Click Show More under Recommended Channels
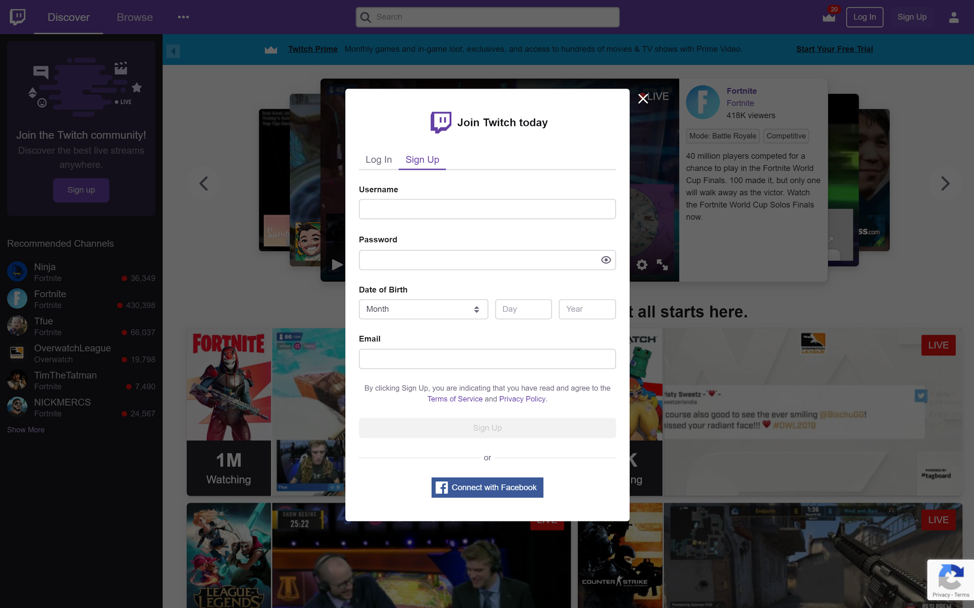The width and height of the screenshot is (974, 608). pyautogui.click(x=25, y=430)
